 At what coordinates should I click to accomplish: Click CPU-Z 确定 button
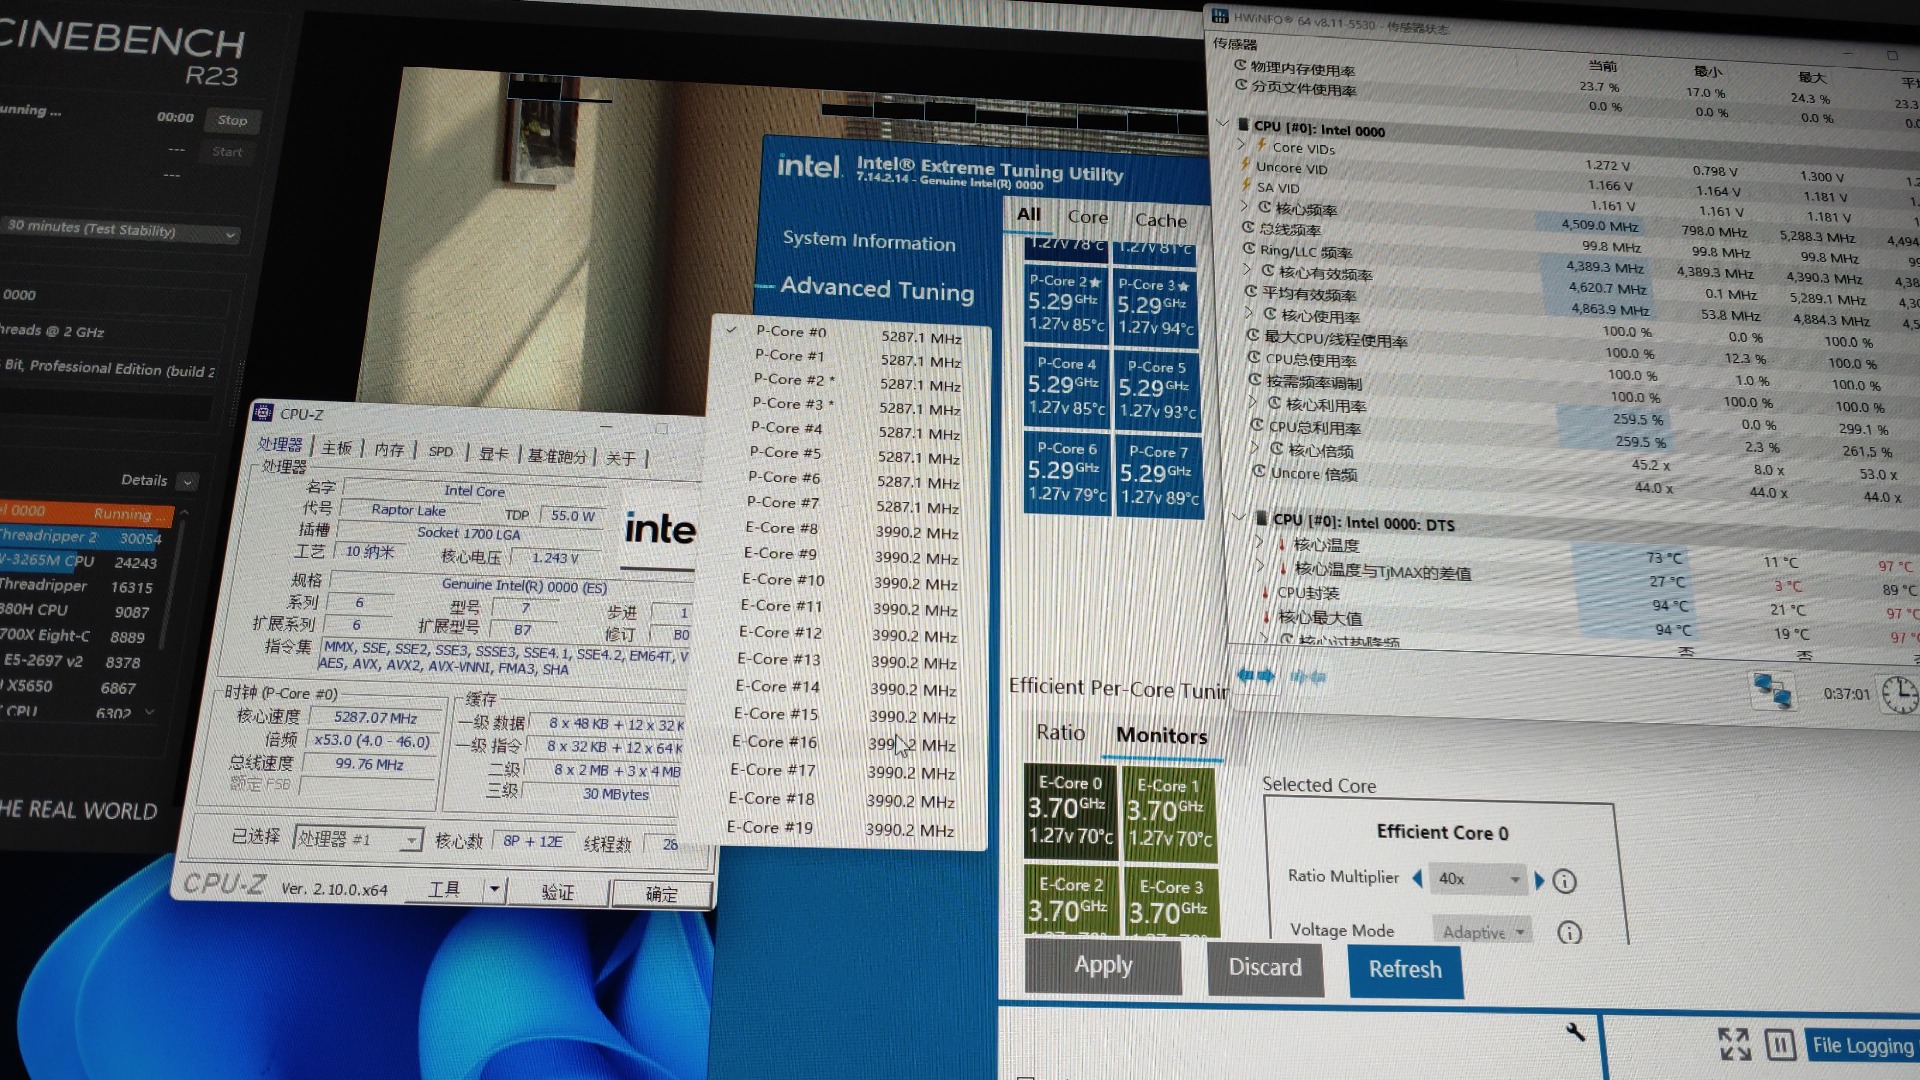(x=661, y=894)
